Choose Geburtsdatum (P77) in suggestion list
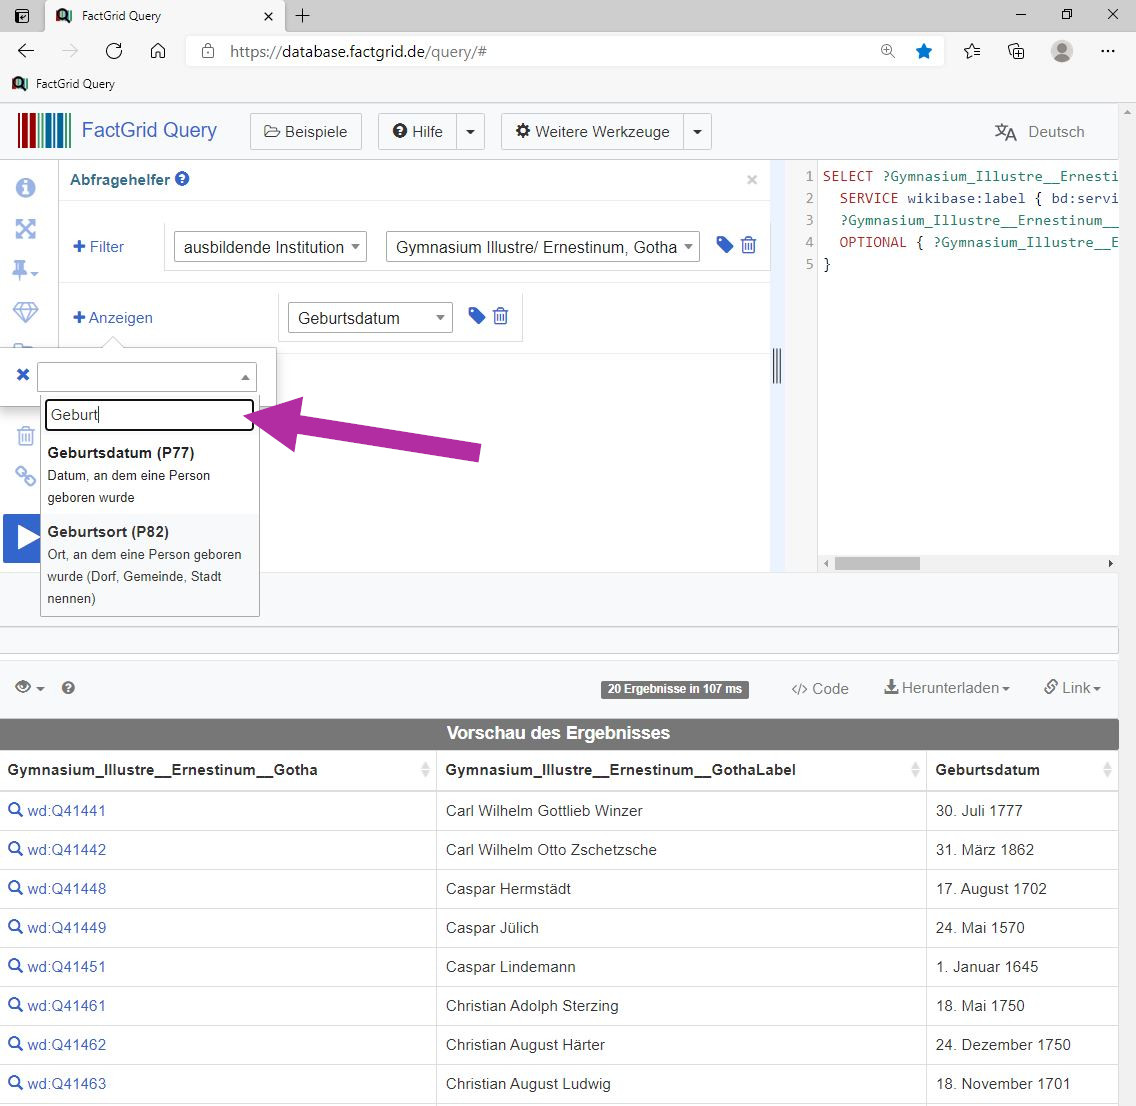The height and width of the screenshot is (1106, 1136). (x=150, y=474)
